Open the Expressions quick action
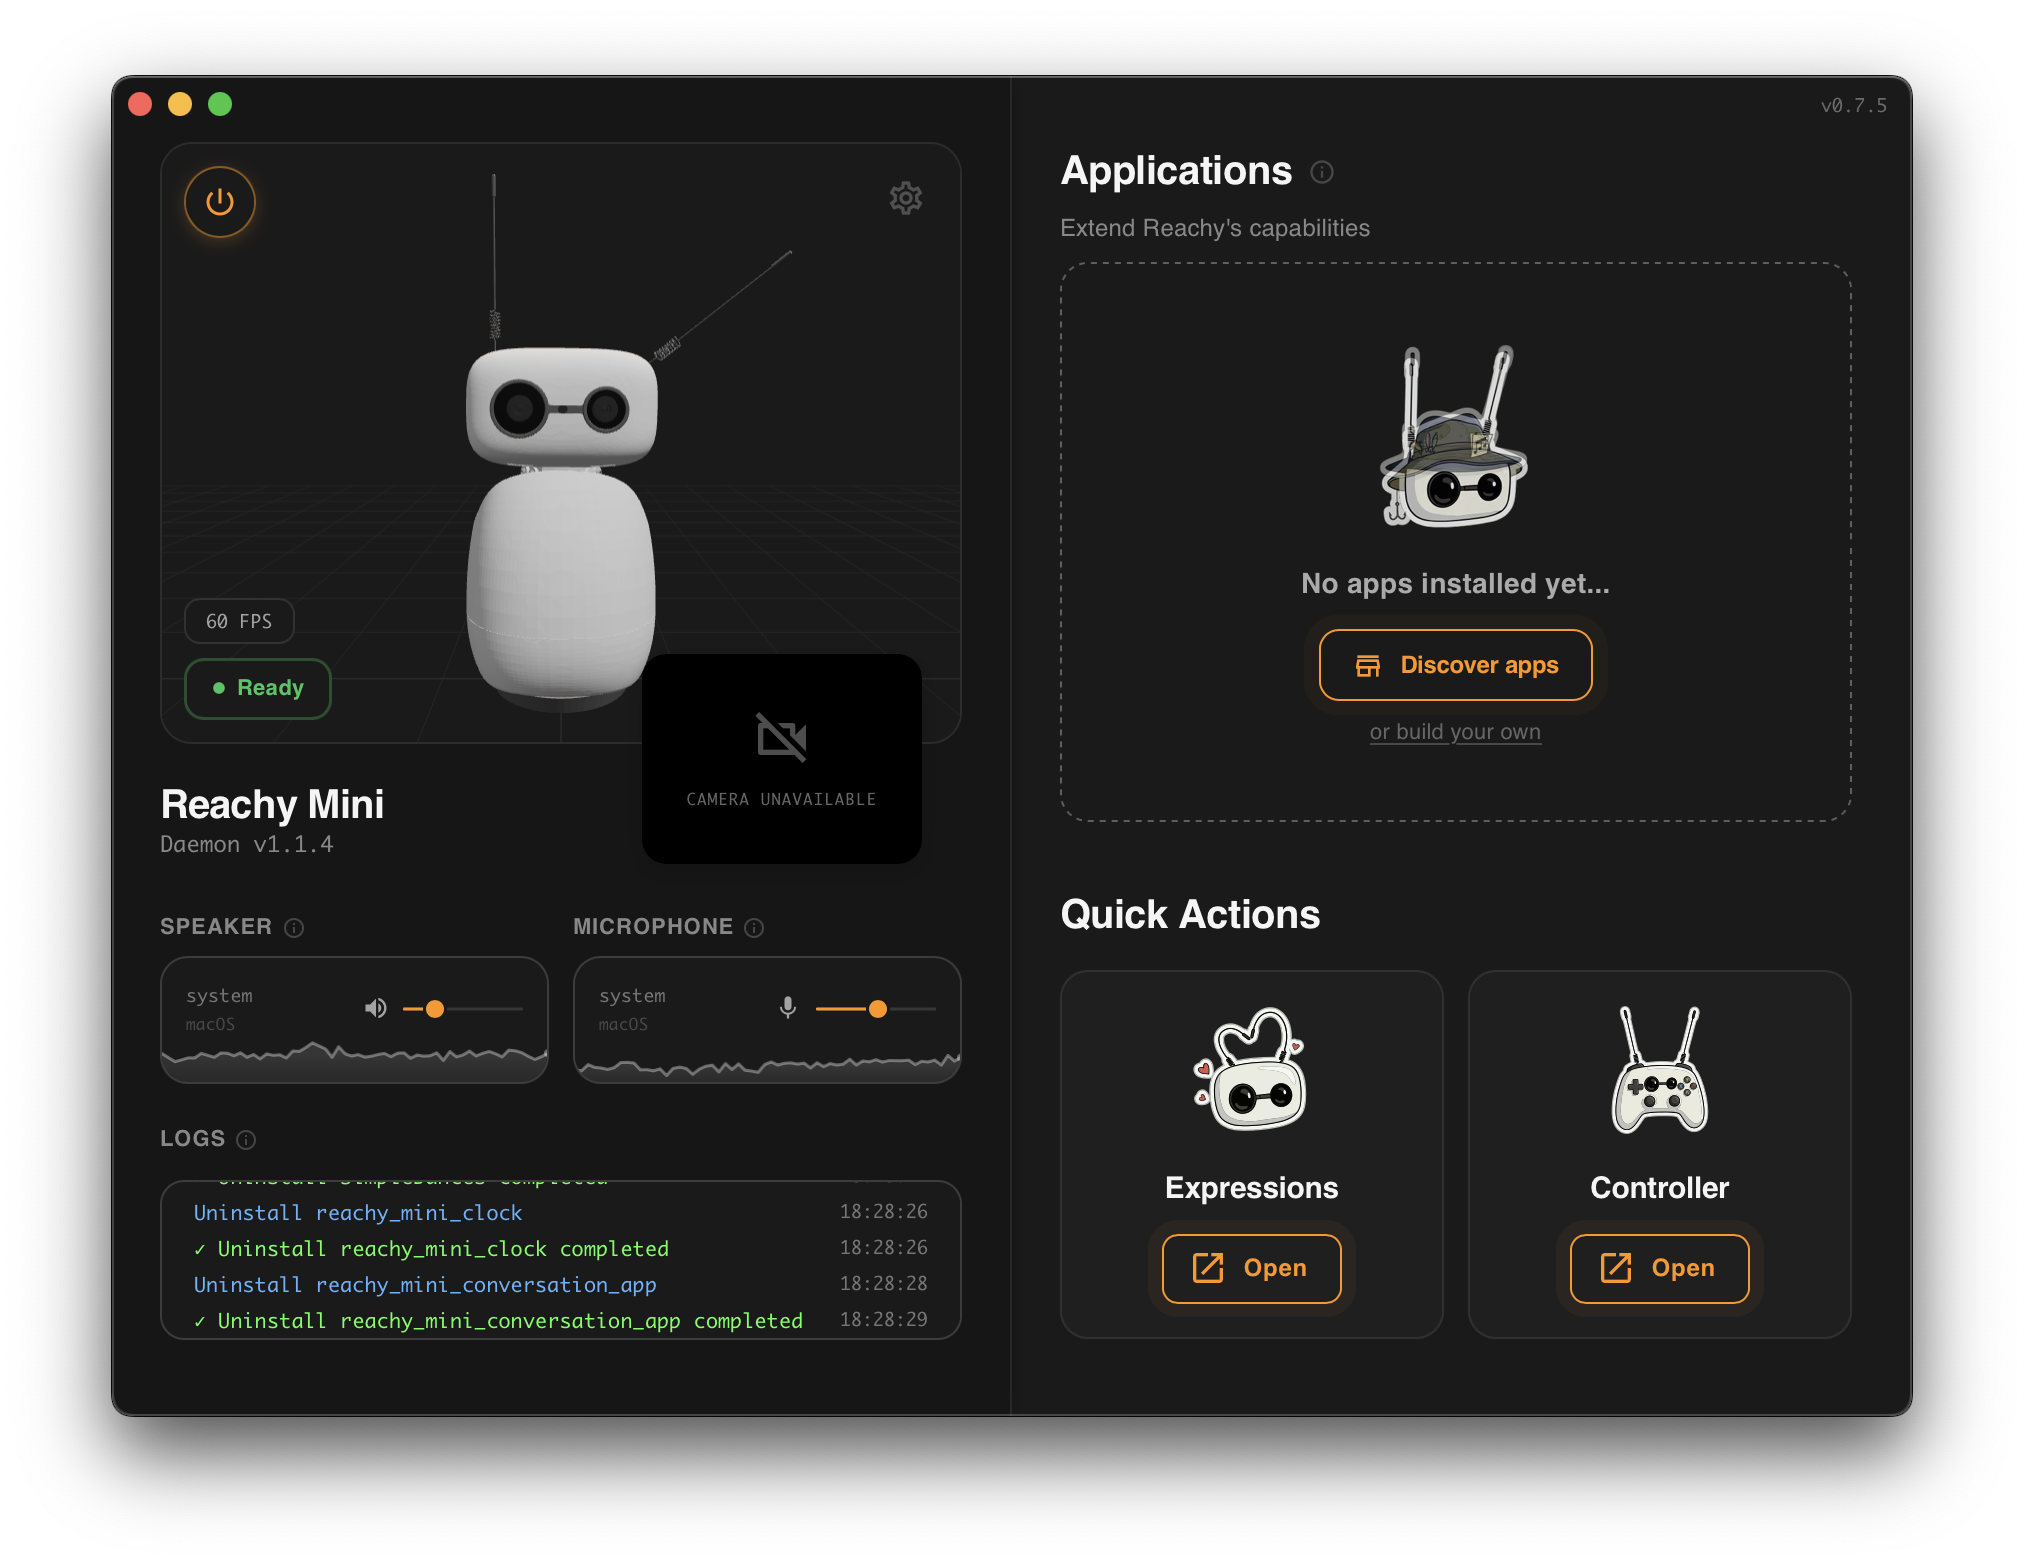 coord(1252,1268)
